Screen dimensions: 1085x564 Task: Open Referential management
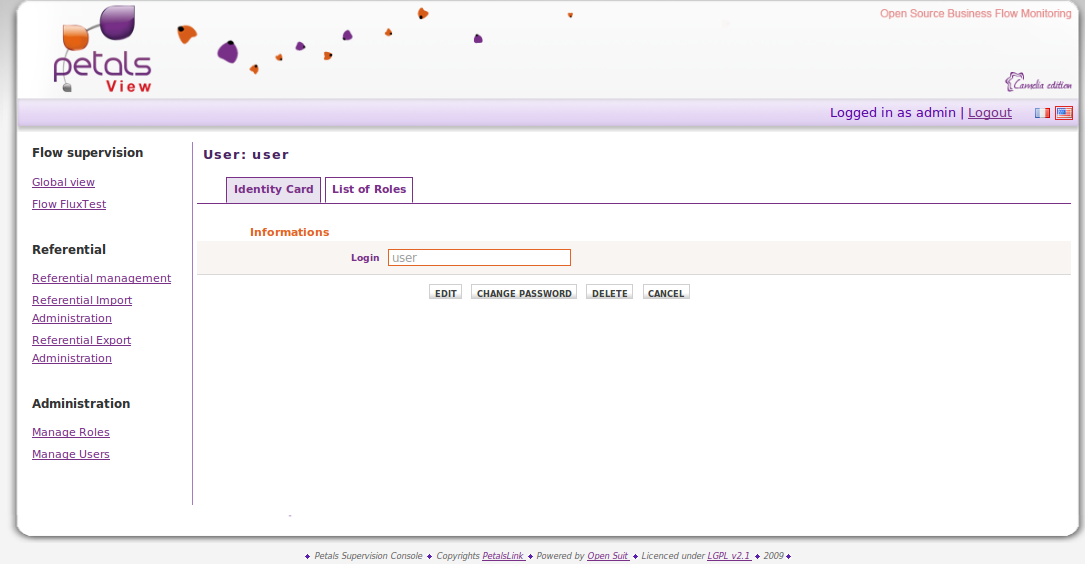pyautogui.click(x=101, y=278)
